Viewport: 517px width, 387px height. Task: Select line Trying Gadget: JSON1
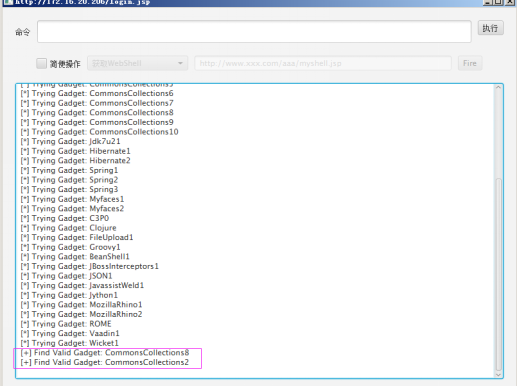coord(66,276)
